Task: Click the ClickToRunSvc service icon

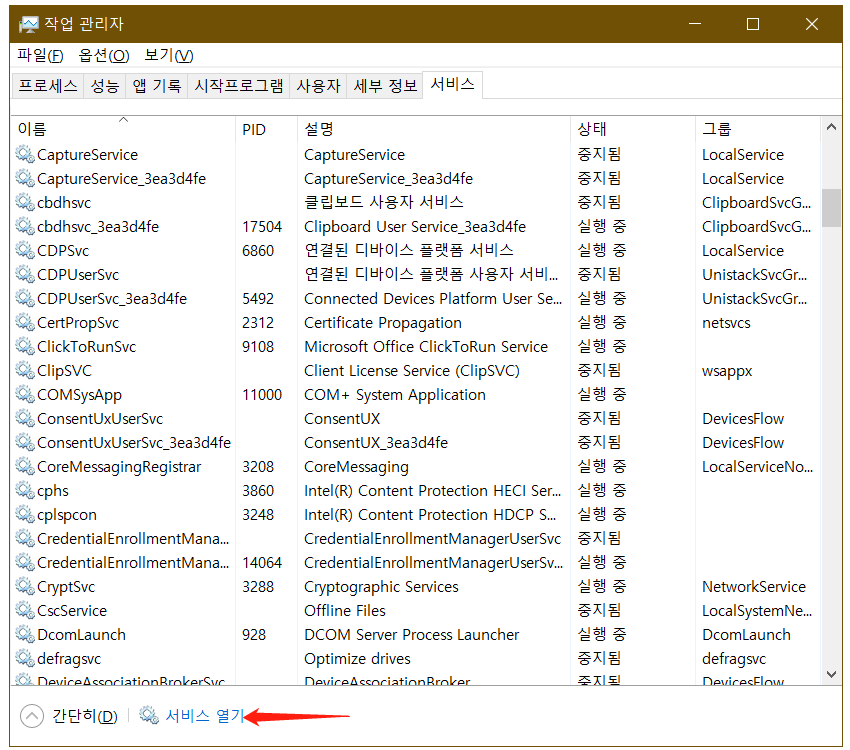Action: (24, 346)
